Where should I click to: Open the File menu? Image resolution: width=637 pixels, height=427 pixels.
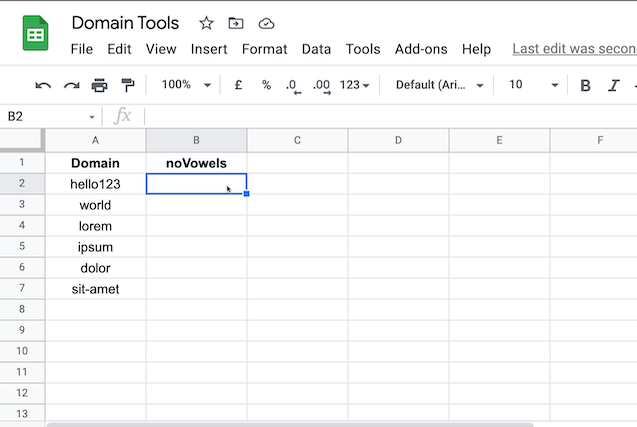pos(82,49)
